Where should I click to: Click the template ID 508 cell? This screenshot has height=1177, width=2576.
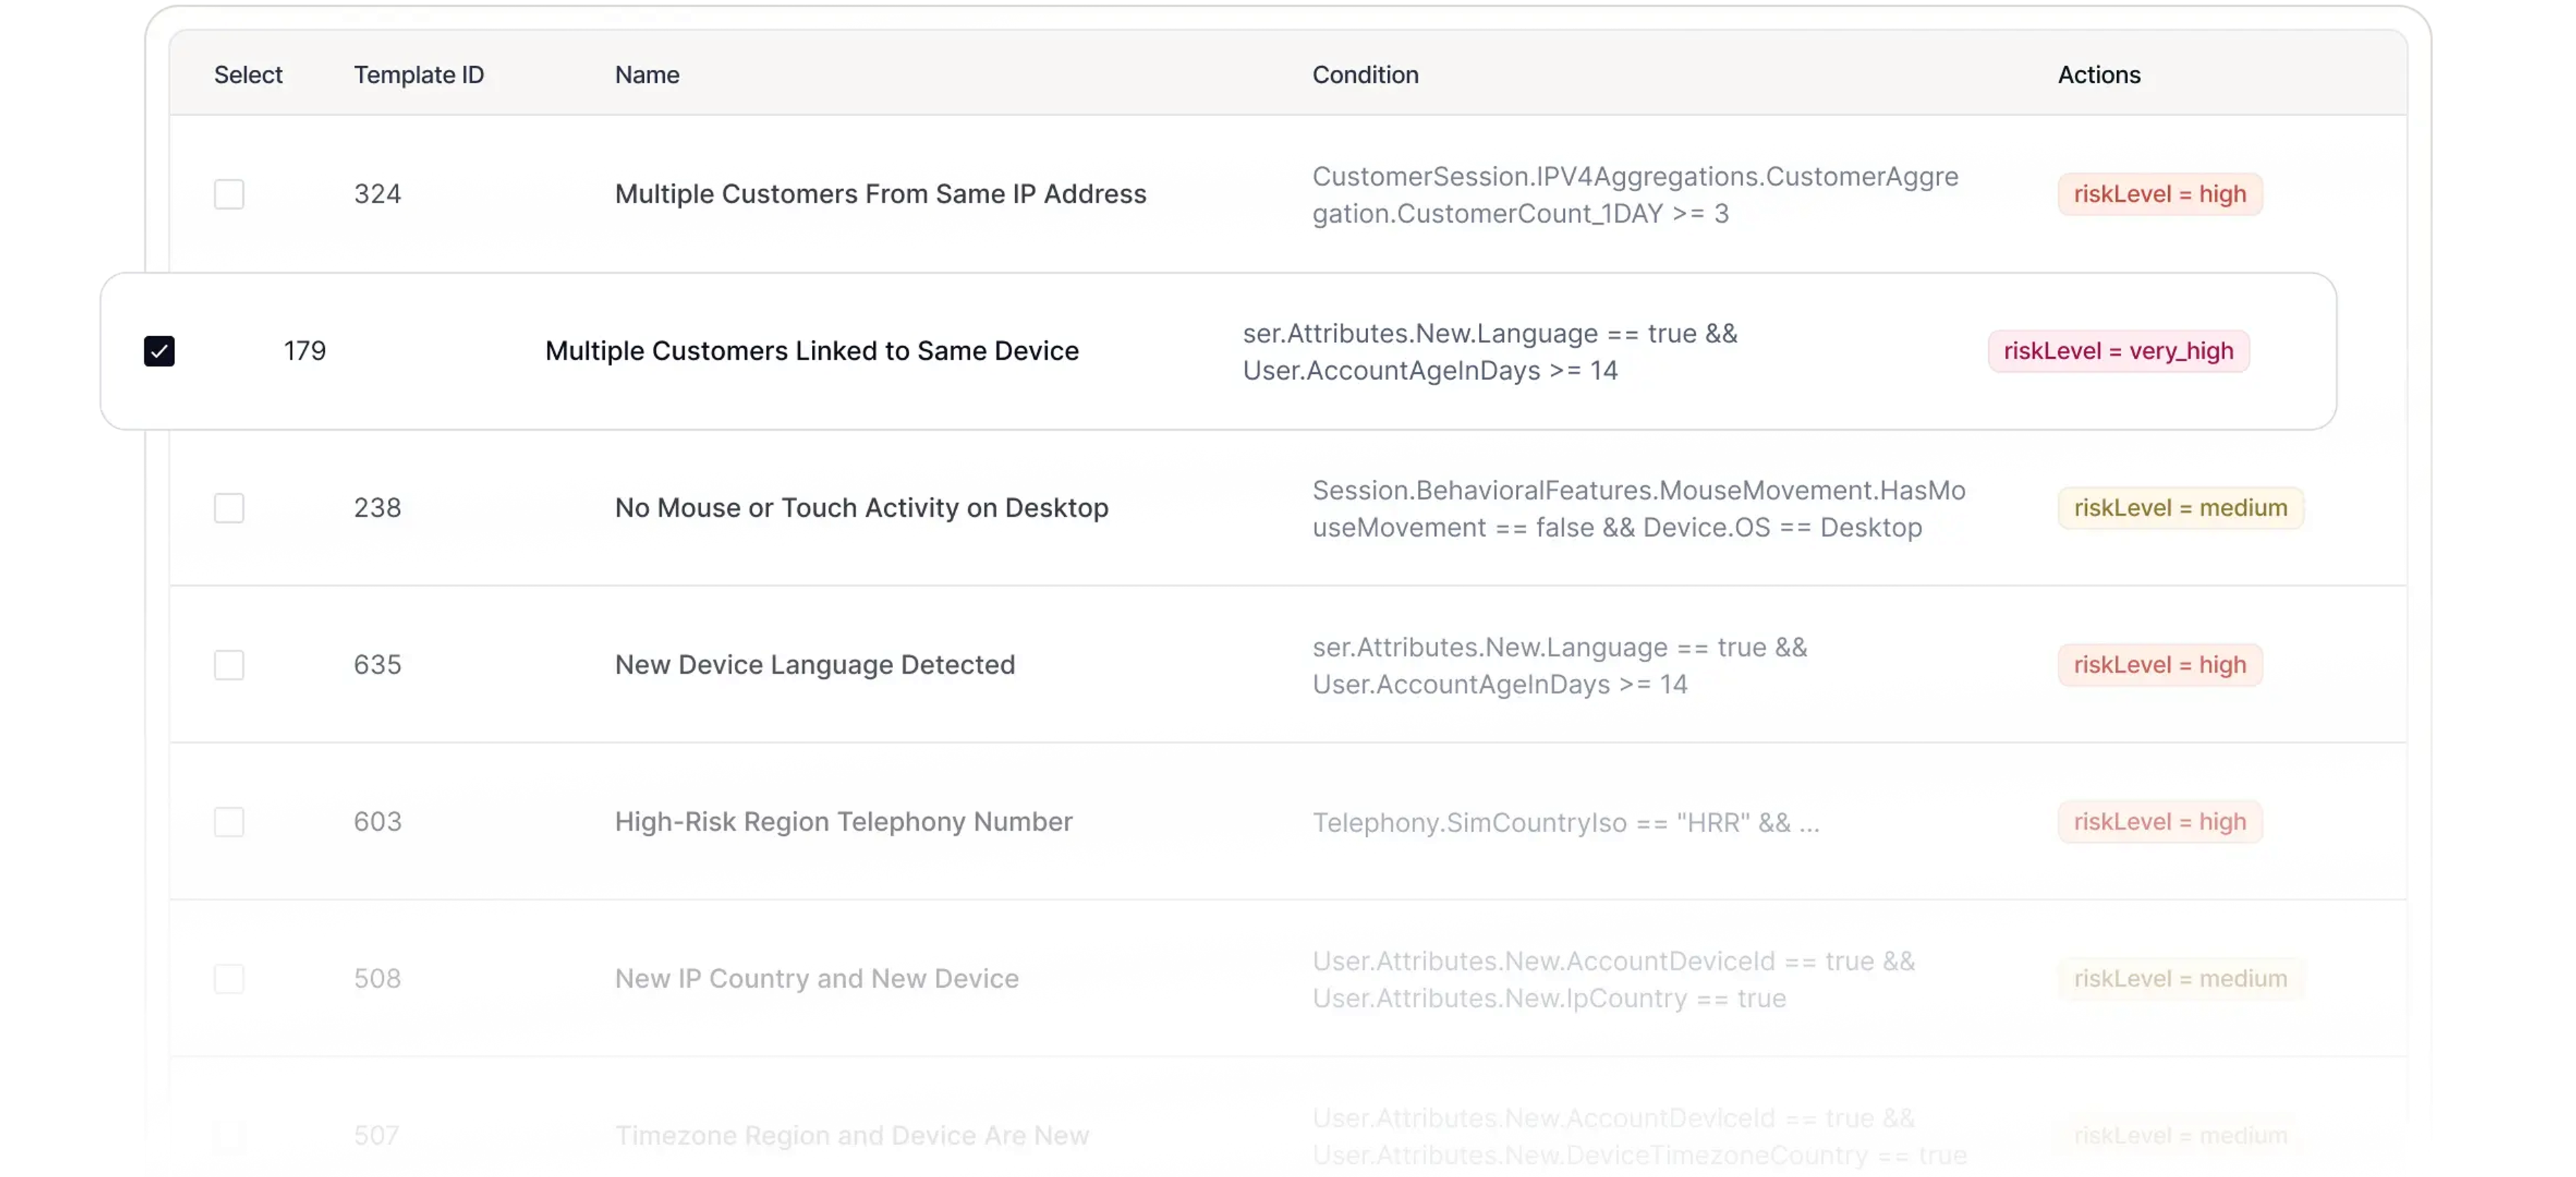point(377,979)
